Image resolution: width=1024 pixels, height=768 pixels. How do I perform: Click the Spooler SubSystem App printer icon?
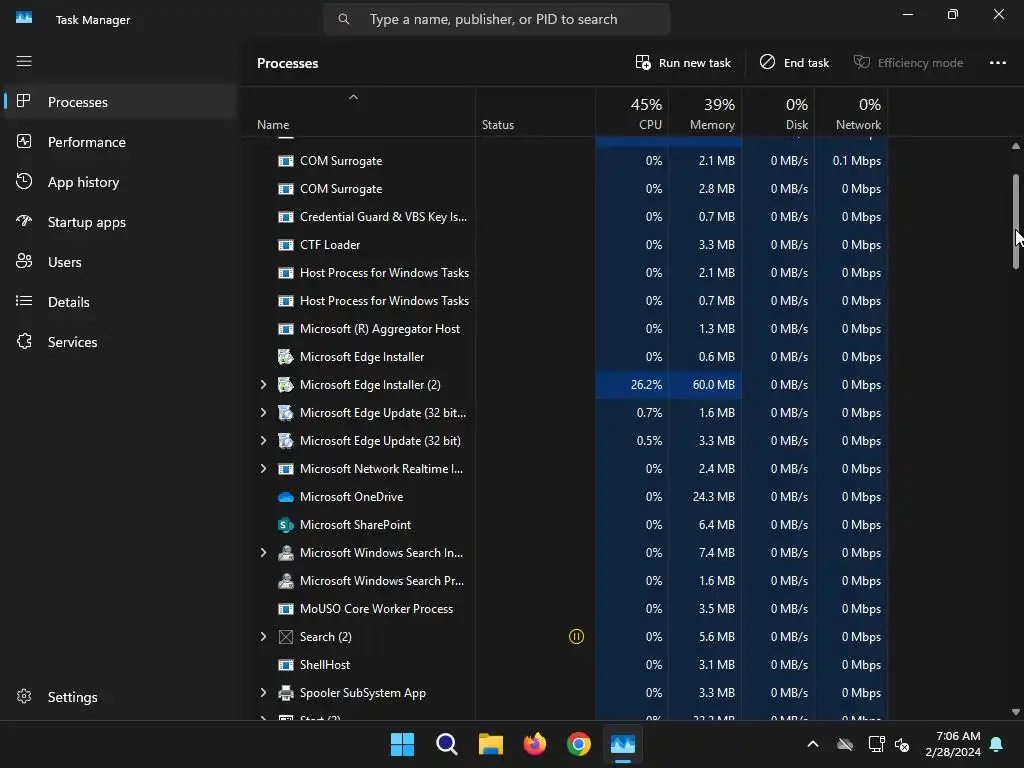tap(285, 693)
